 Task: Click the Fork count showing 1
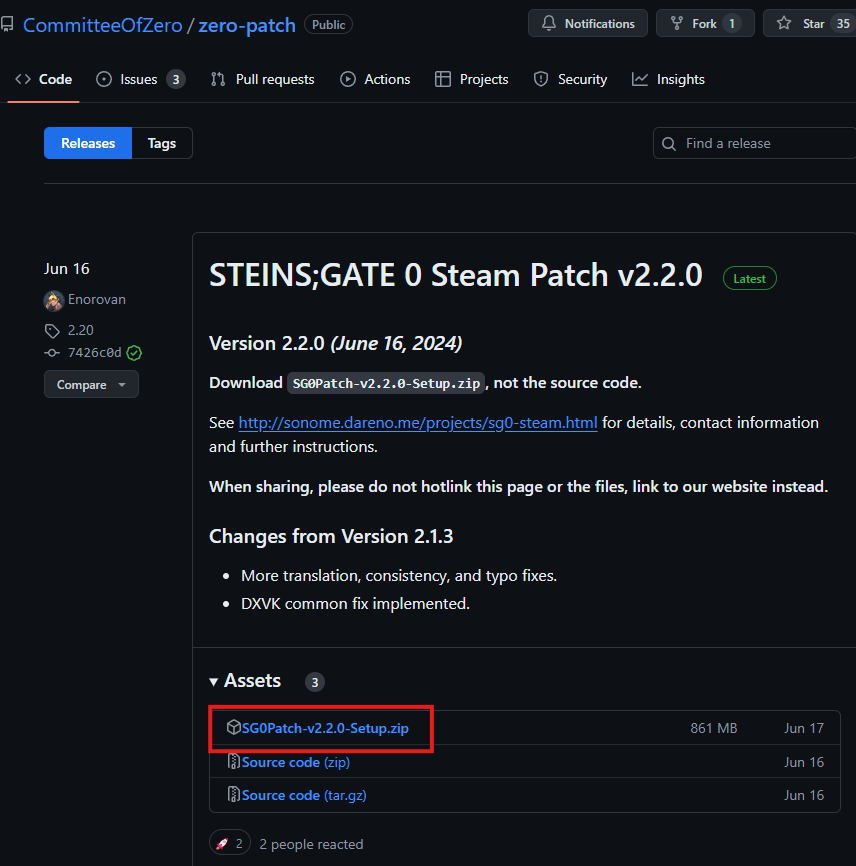coord(732,24)
